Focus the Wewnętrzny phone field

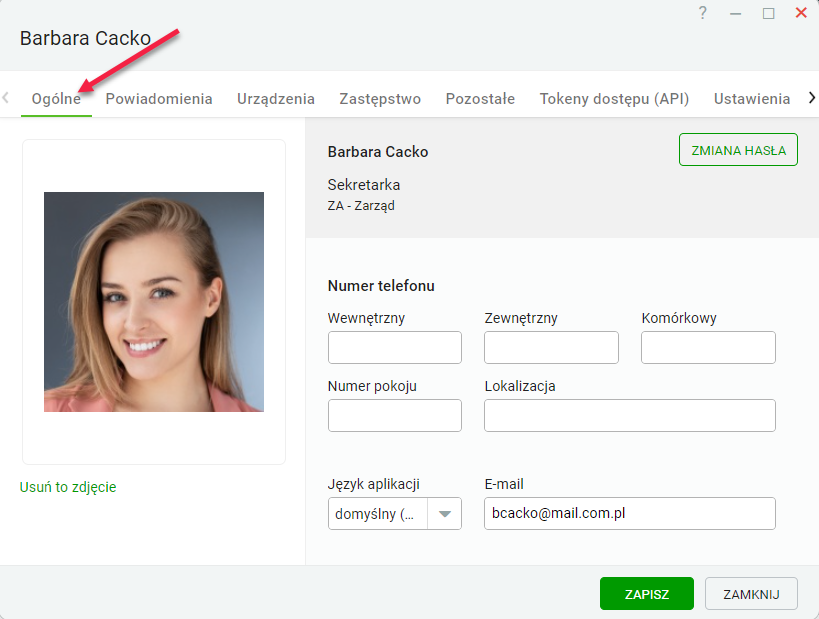pos(394,347)
